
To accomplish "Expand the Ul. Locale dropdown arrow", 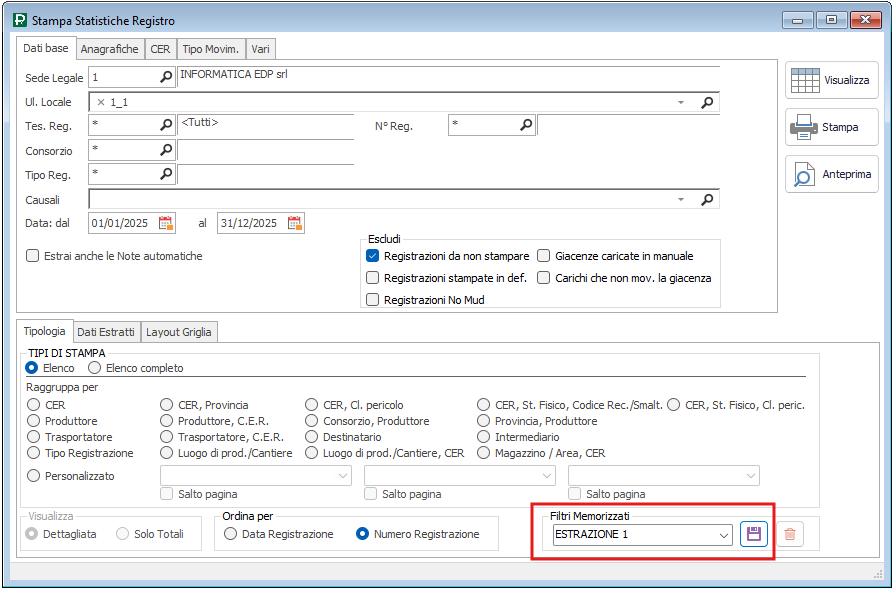I will 681,102.
